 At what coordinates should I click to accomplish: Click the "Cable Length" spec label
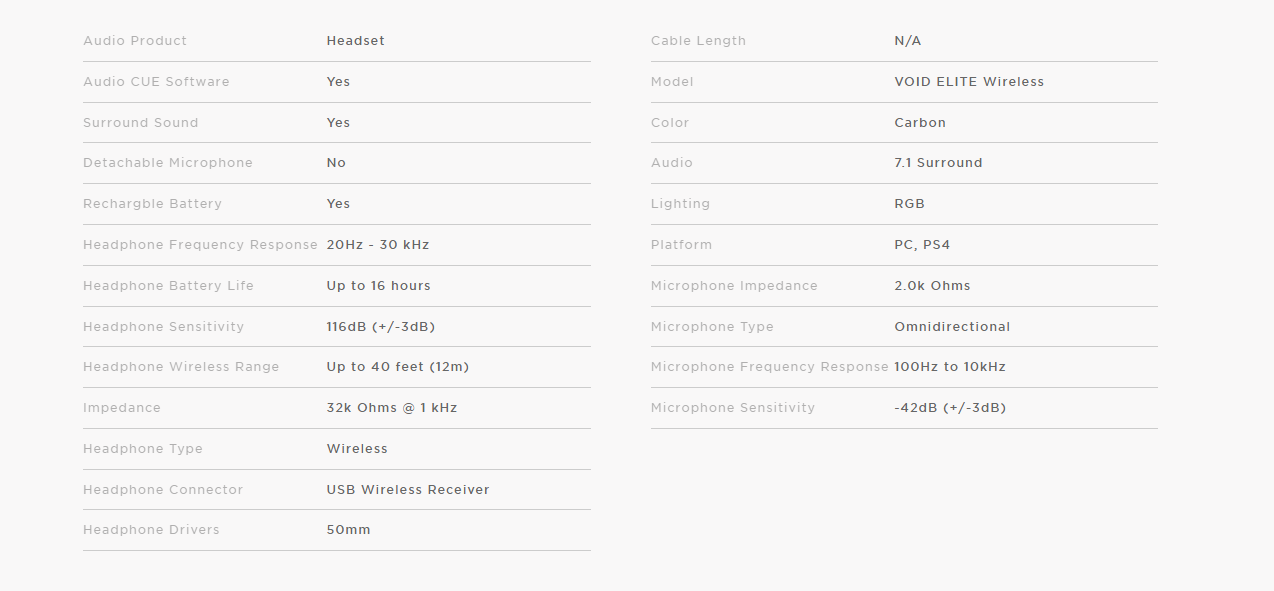click(x=698, y=41)
